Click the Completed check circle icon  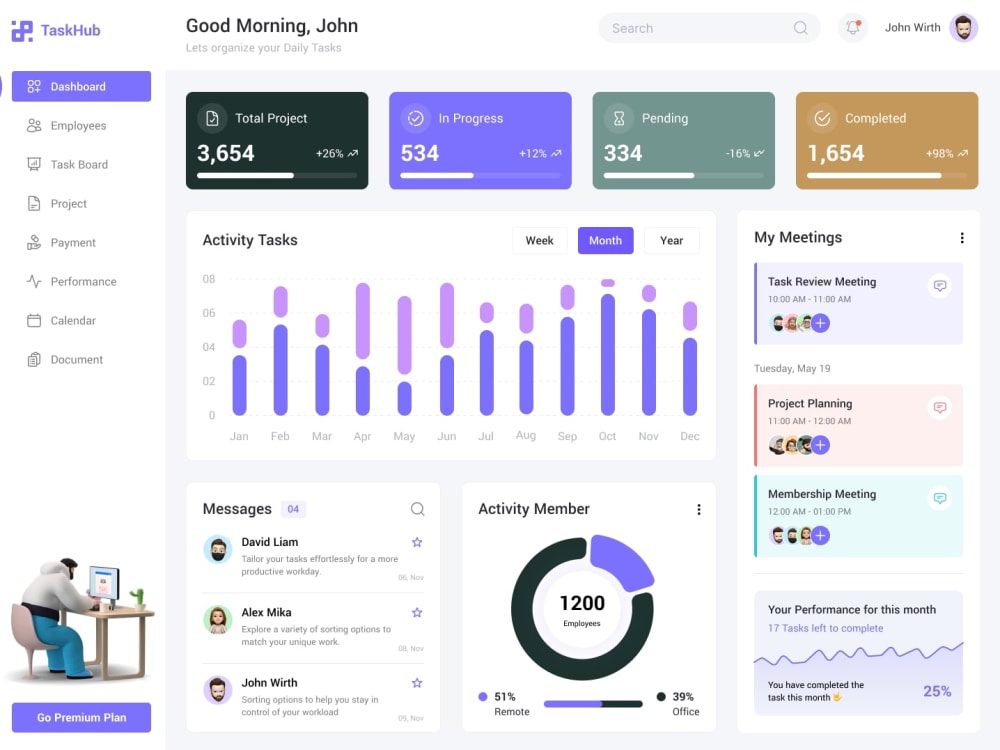click(822, 118)
